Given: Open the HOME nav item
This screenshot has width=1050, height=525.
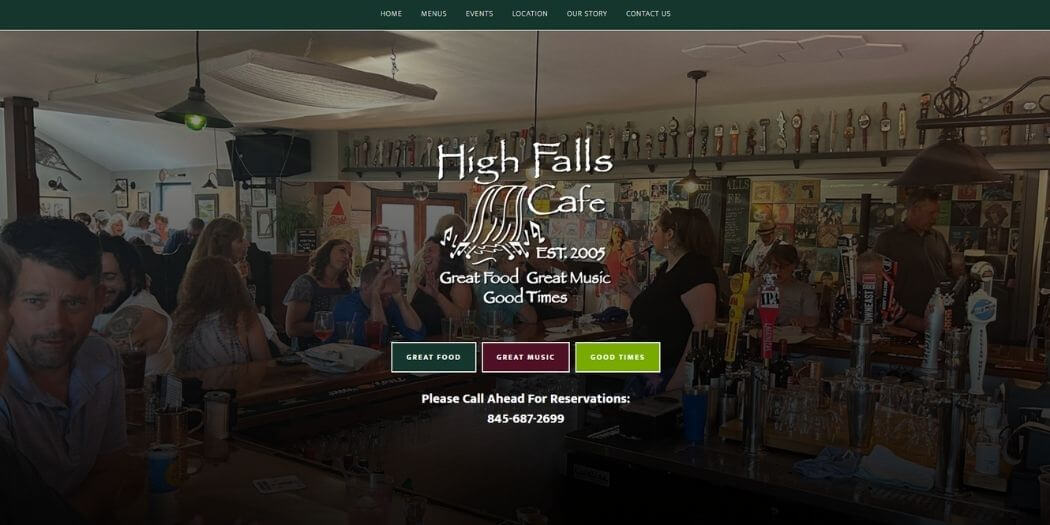Looking at the screenshot, I should click(391, 14).
